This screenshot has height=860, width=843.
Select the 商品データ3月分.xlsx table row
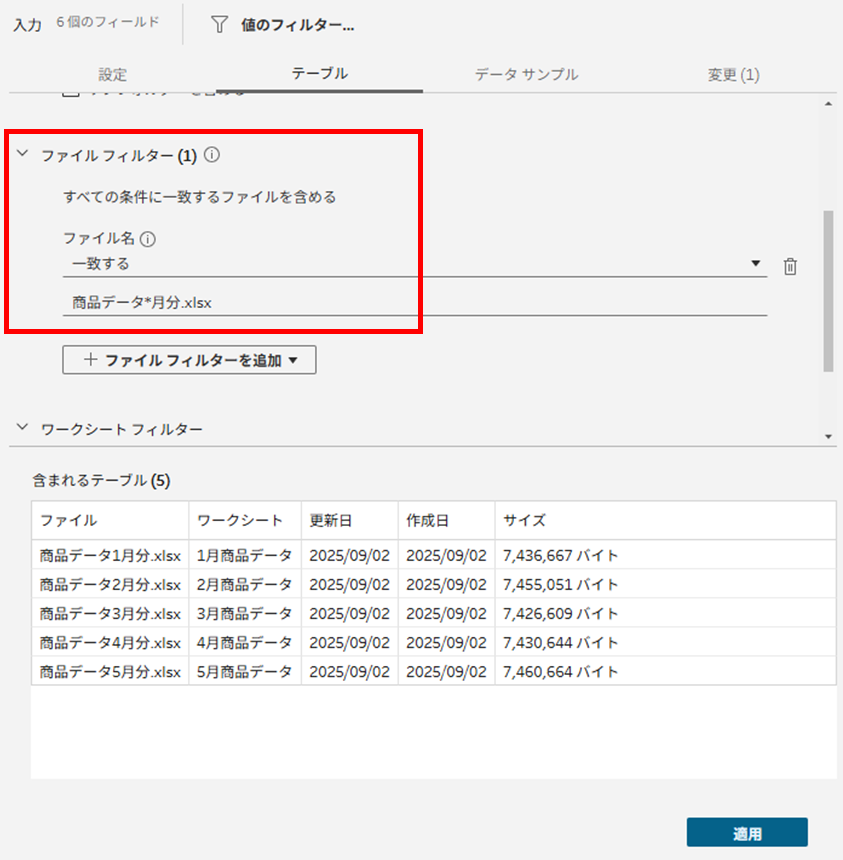point(110,613)
